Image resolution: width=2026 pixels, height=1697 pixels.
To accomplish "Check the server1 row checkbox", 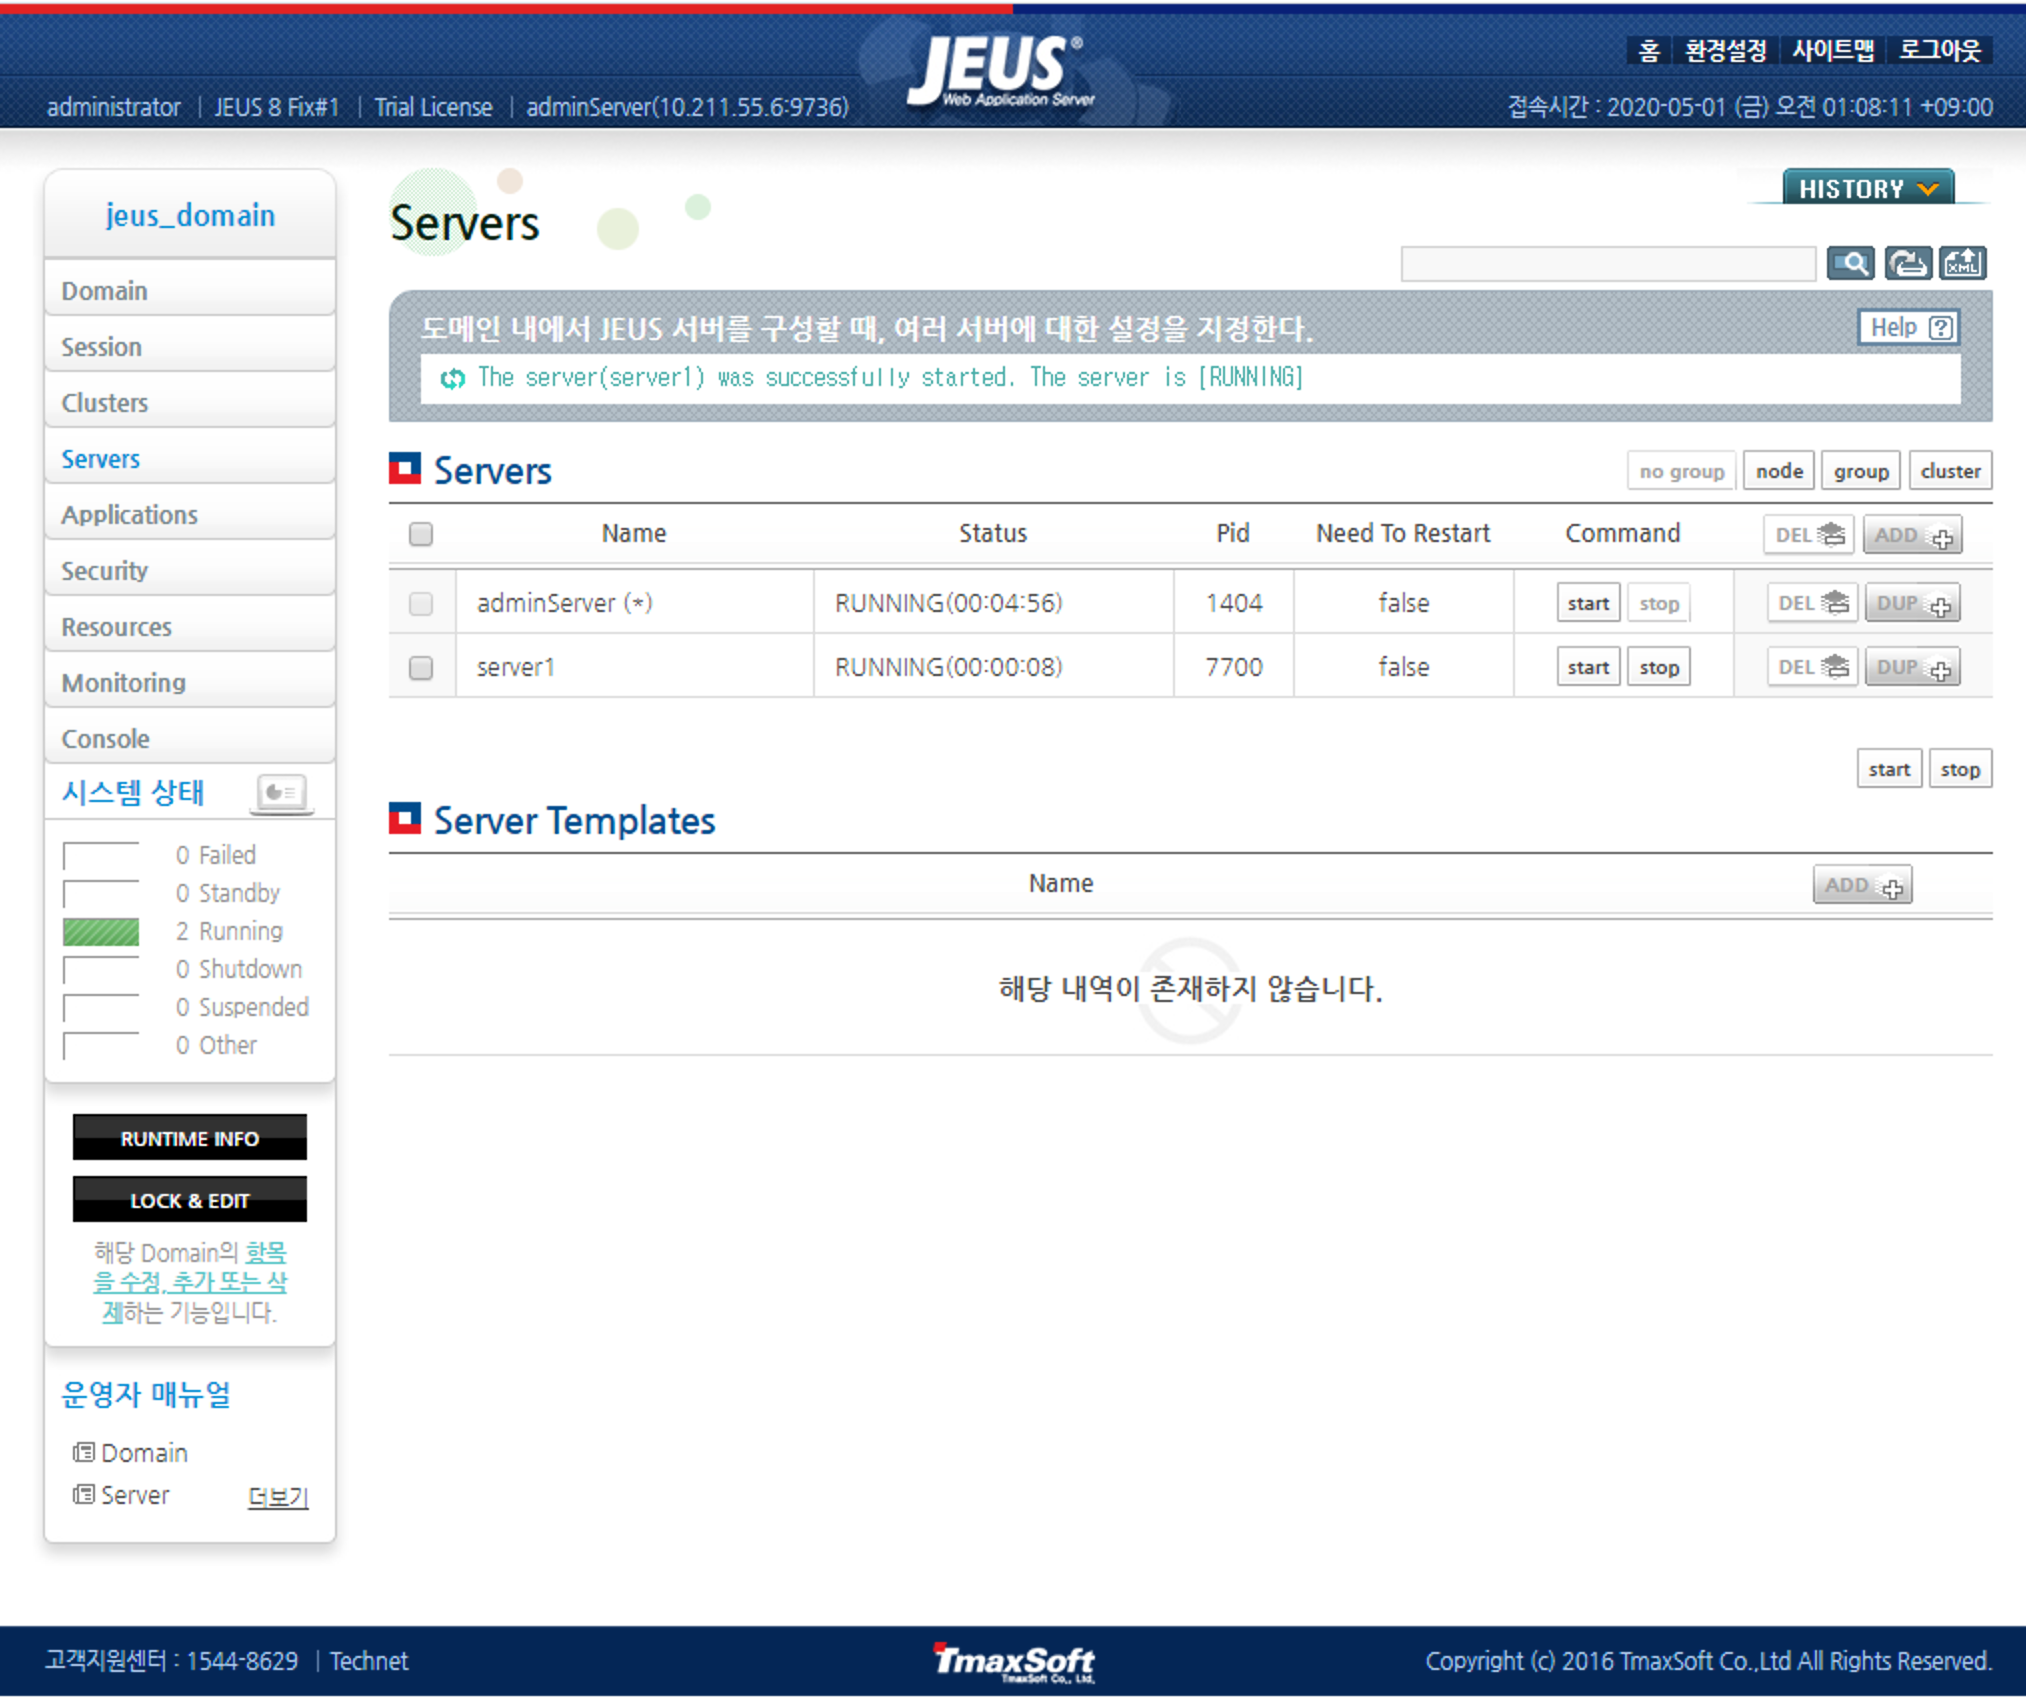I will pos(421,667).
